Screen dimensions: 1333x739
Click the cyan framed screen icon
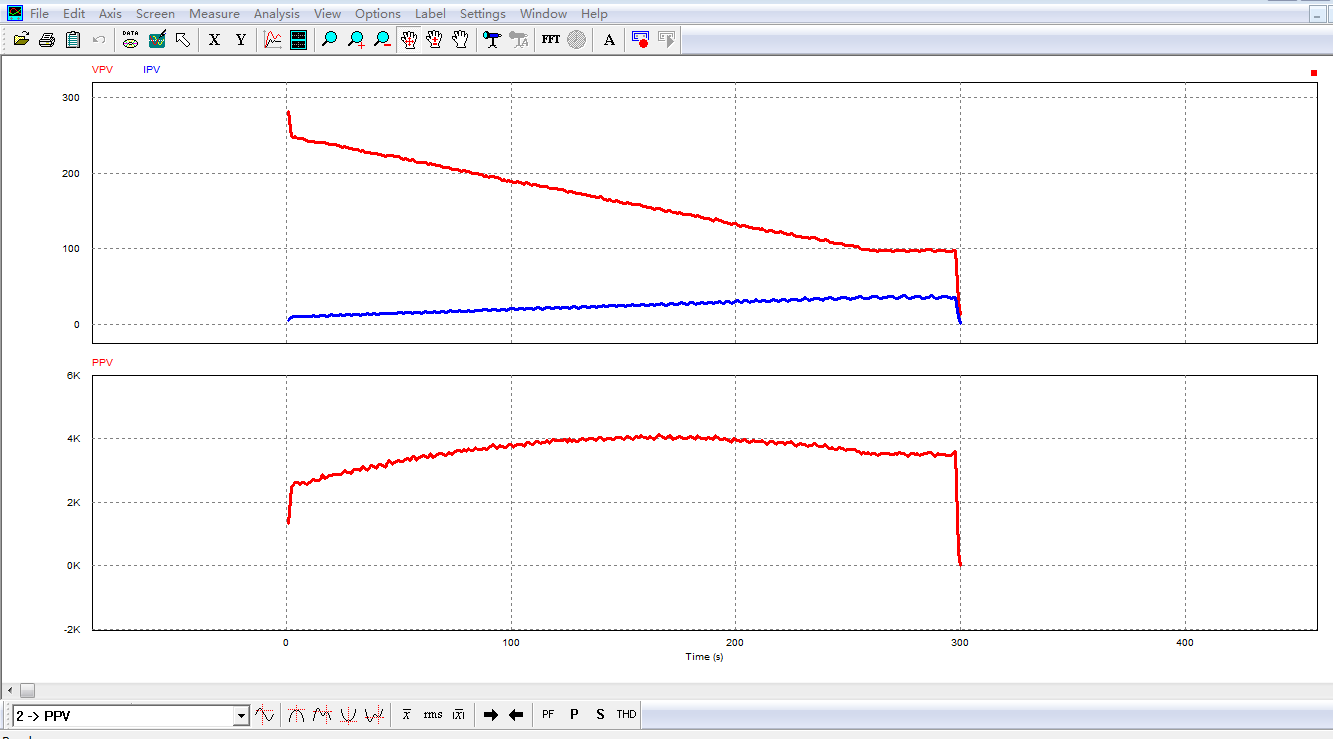tap(298, 40)
